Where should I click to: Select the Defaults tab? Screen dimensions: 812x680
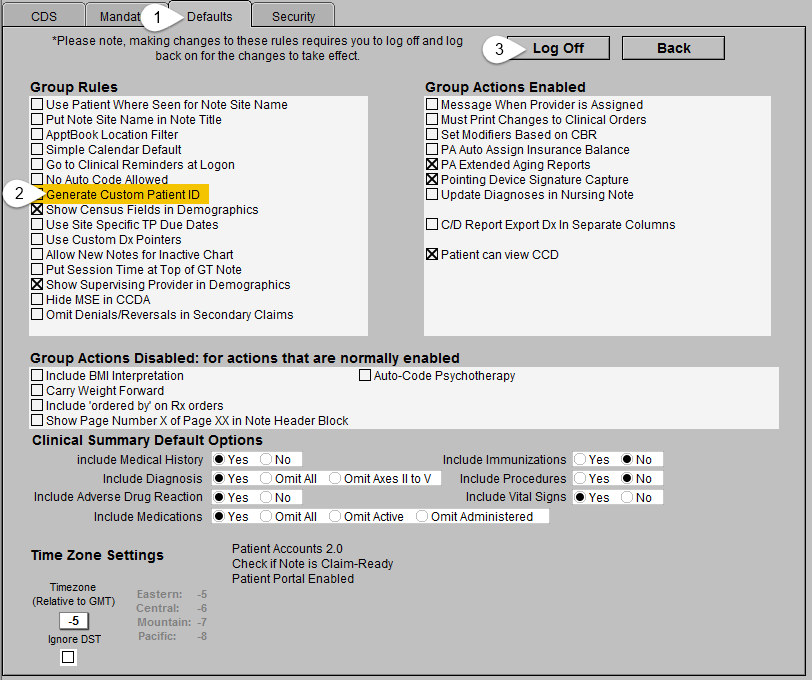pos(209,16)
